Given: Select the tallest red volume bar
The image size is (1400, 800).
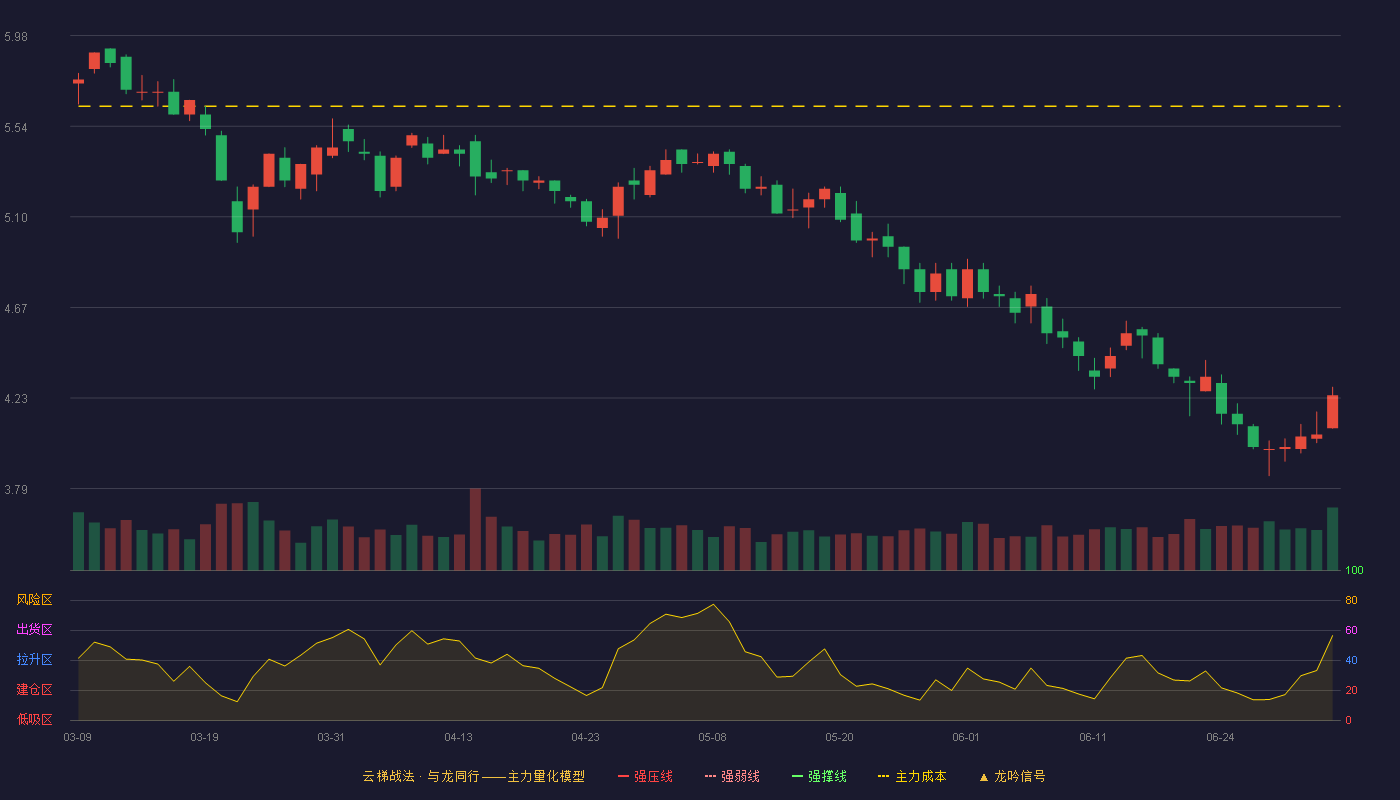Looking at the screenshot, I should pos(475,529).
